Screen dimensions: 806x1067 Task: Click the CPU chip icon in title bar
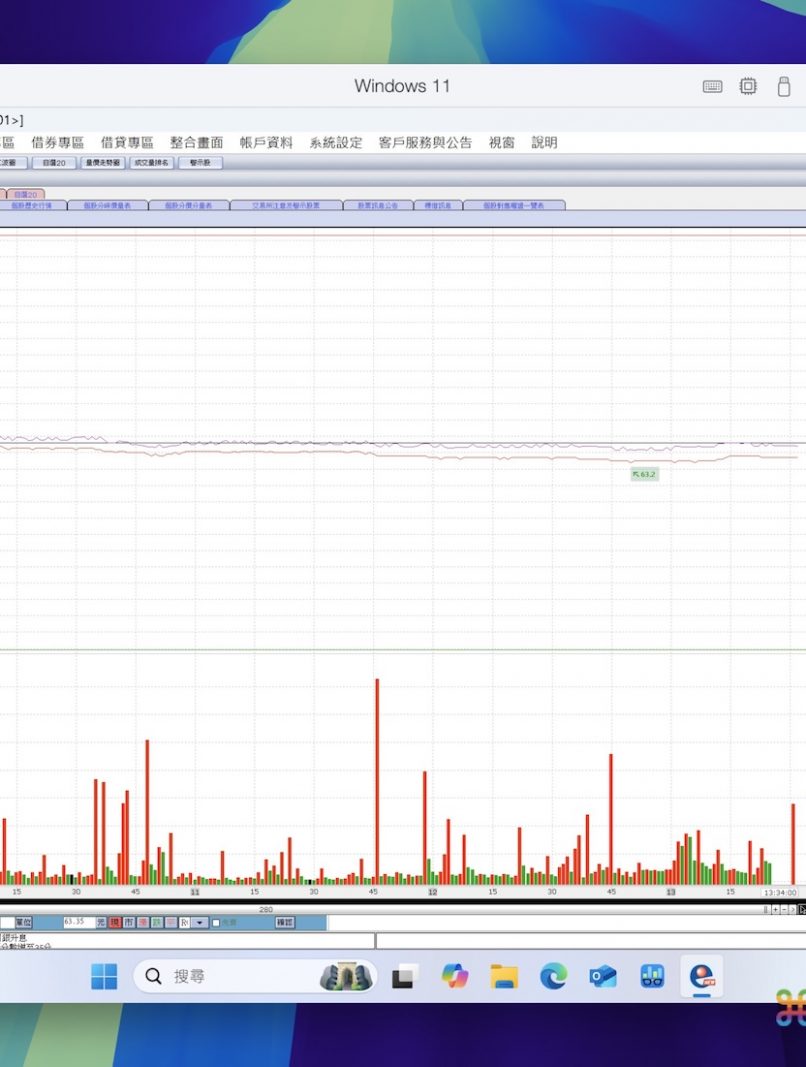748,87
